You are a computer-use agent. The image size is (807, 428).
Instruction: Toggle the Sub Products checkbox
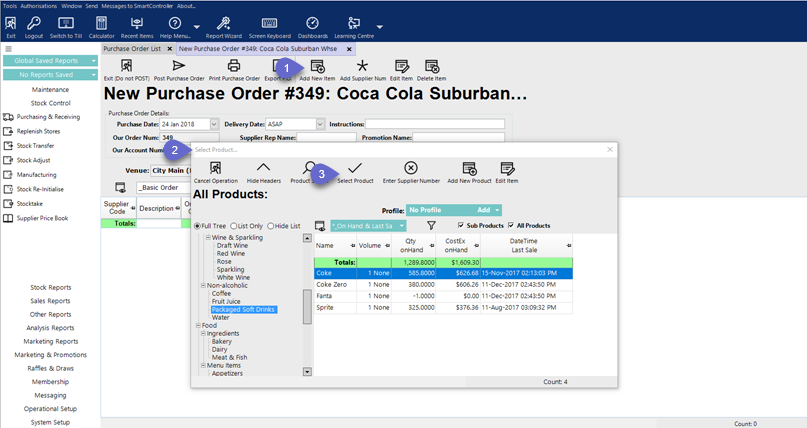460,226
